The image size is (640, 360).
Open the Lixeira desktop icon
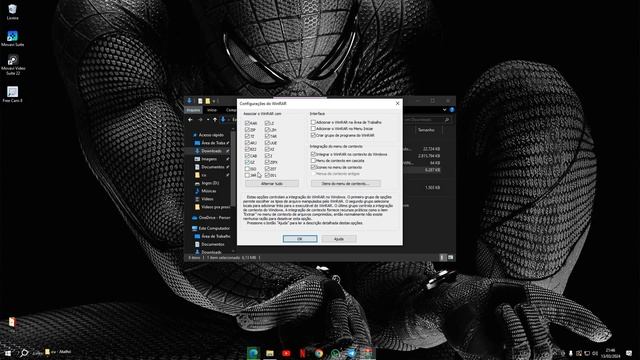[x=12, y=11]
